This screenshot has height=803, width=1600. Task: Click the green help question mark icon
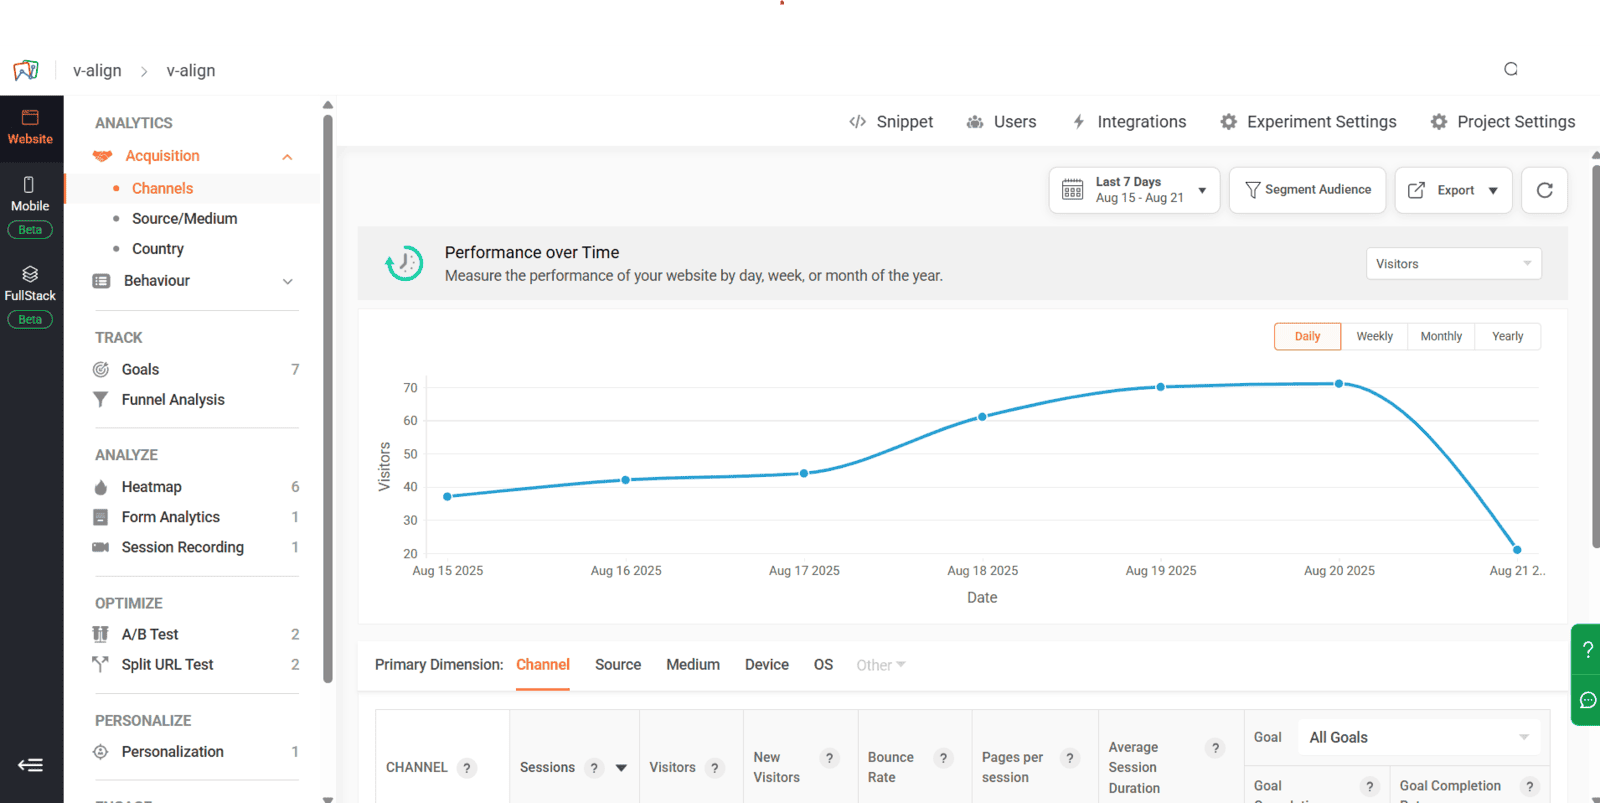pos(1587,650)
